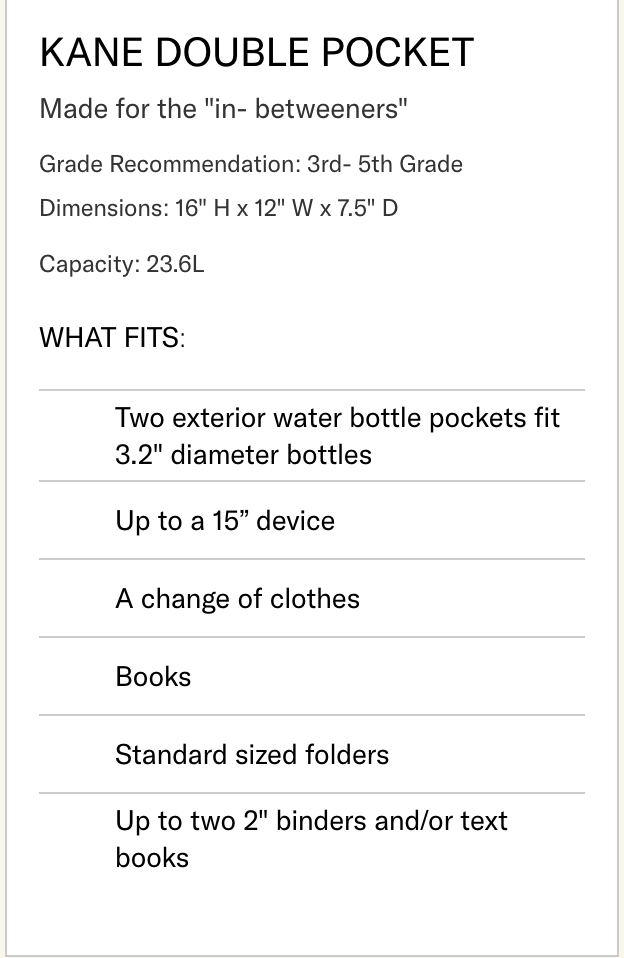
Task: Click the "3.2" diameter bottles" line
Action: (x=243, y=455)
